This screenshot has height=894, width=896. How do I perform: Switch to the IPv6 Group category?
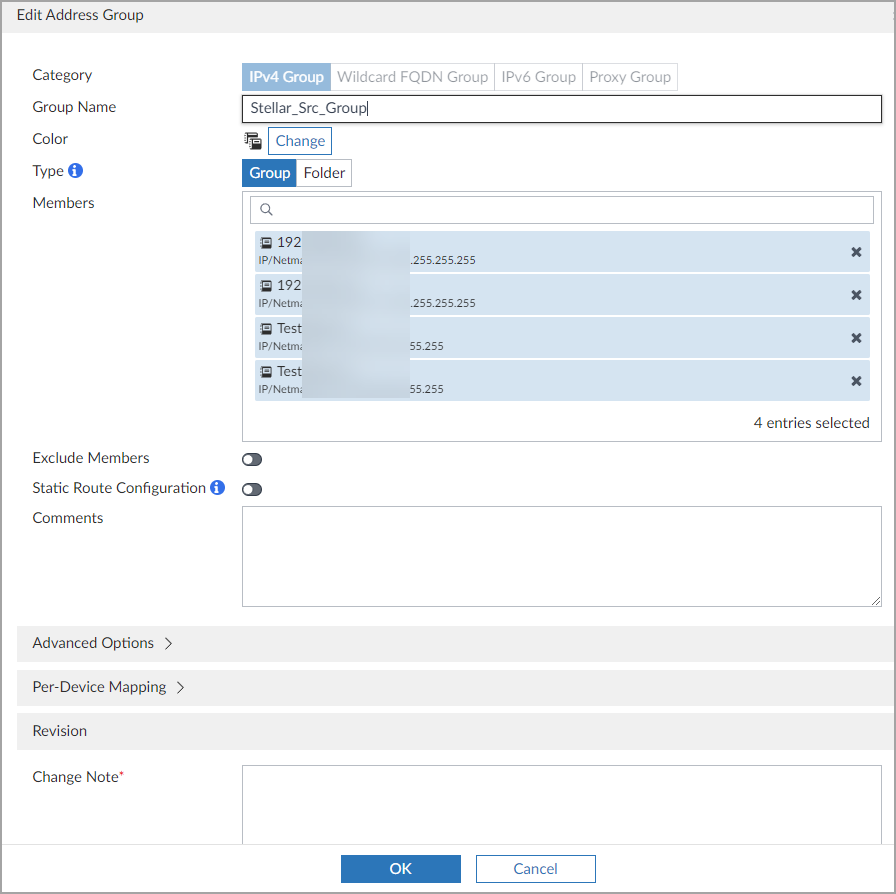538,77
